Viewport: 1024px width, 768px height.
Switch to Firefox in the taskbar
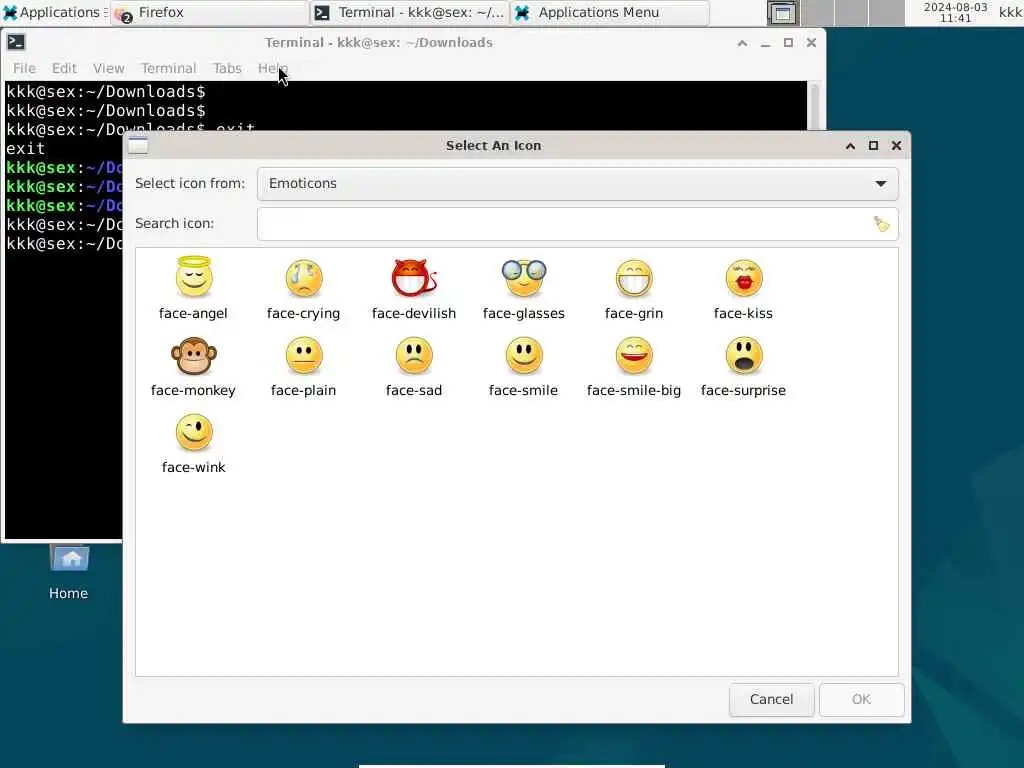(x=209, y=12)
